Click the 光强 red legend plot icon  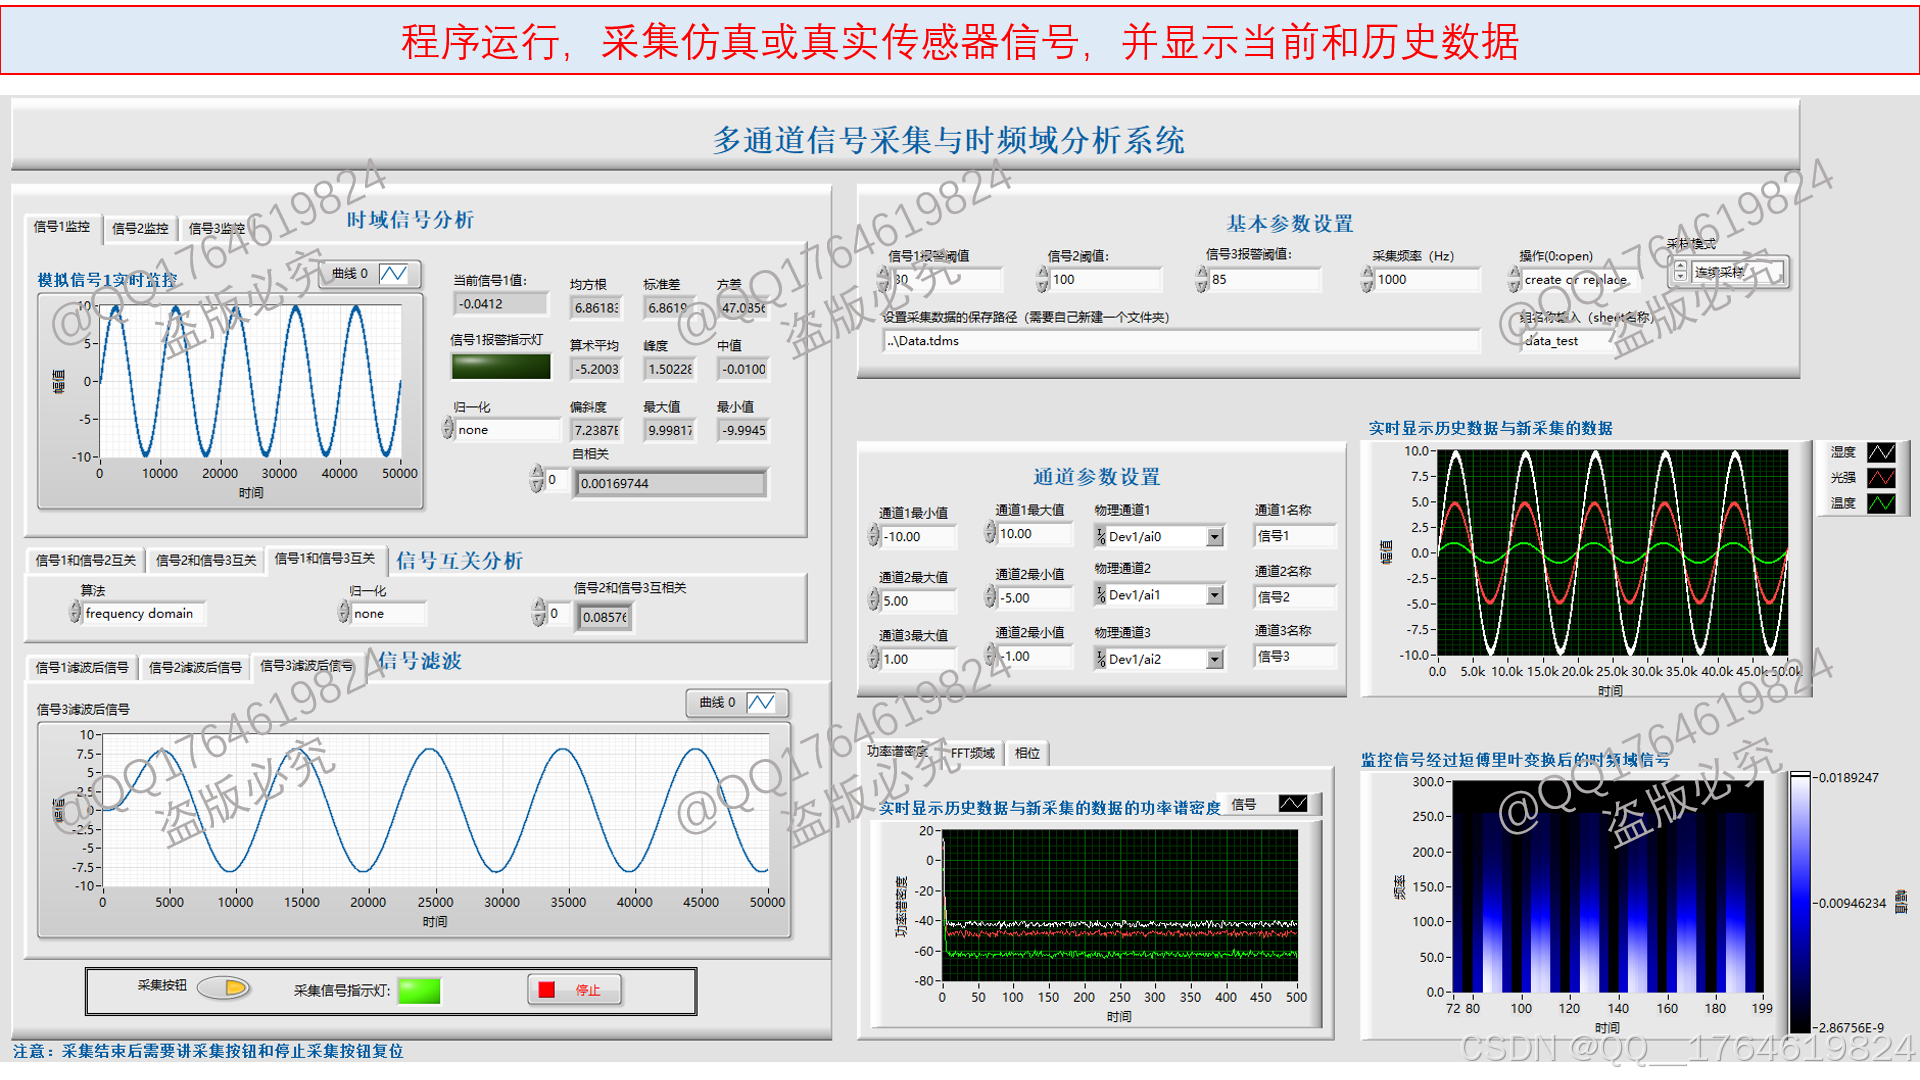click(1881, 478)
